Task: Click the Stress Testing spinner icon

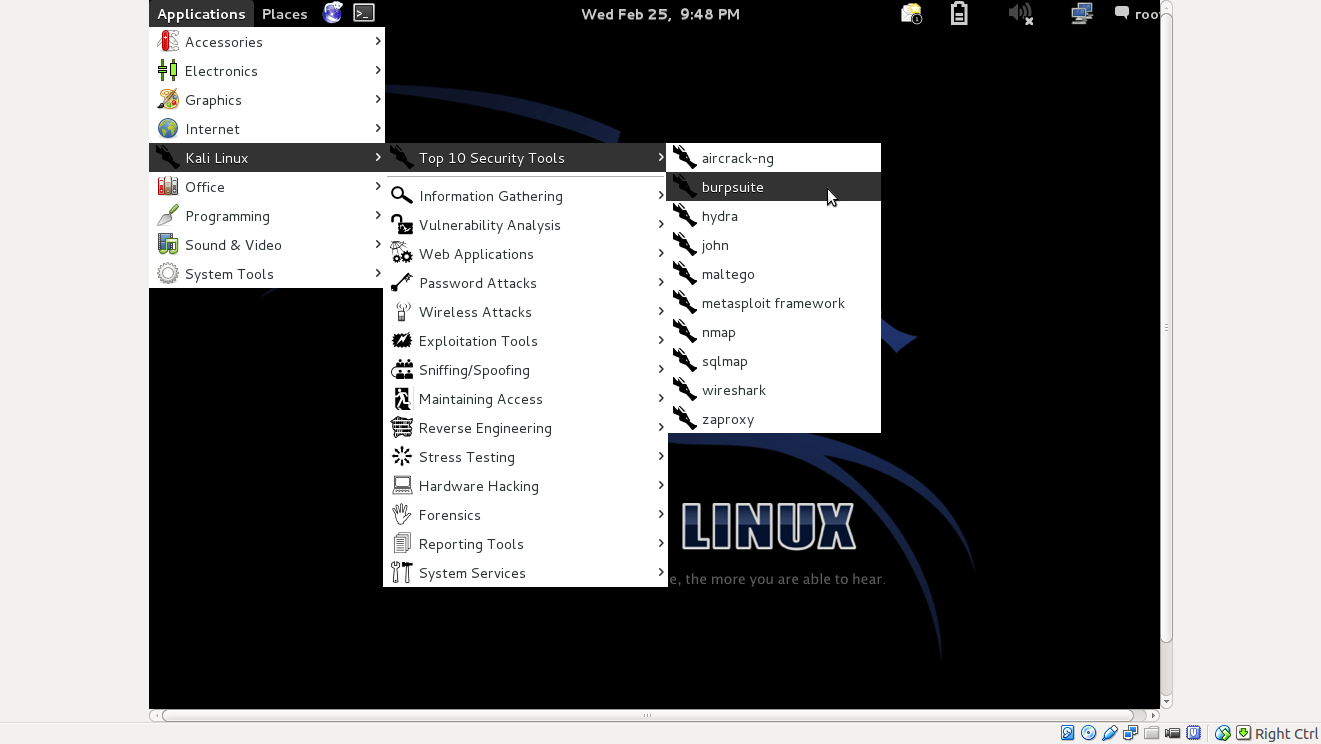Action: click(x=402, y=457)
